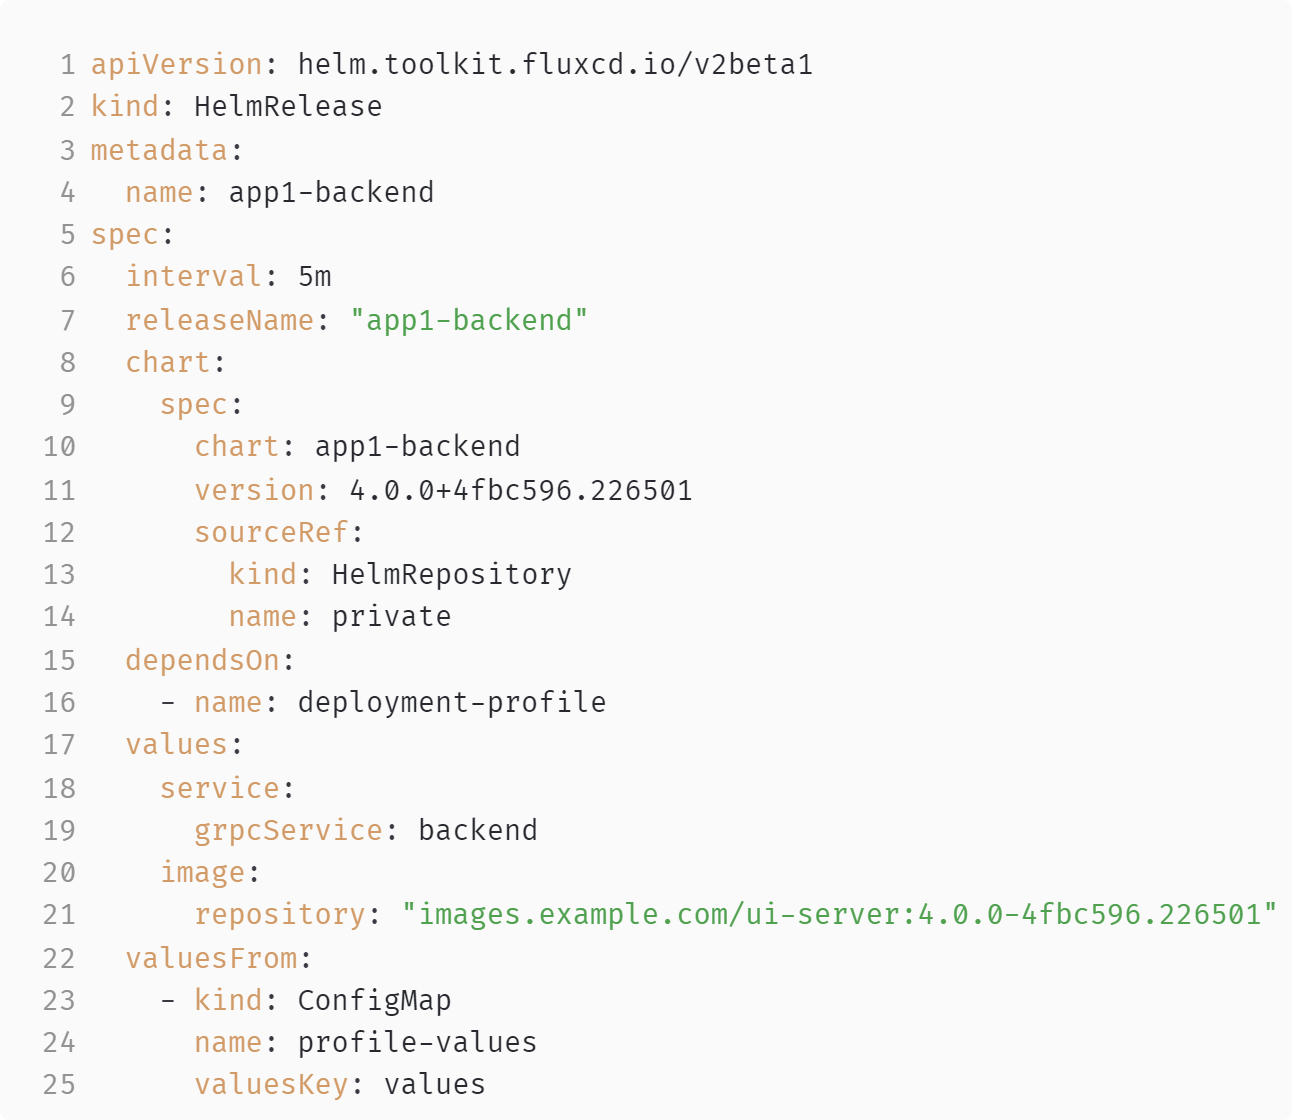This screenshot has width=1292, height=1120.
Task: Click the 5m interval value
Action: tap(314, 276)
